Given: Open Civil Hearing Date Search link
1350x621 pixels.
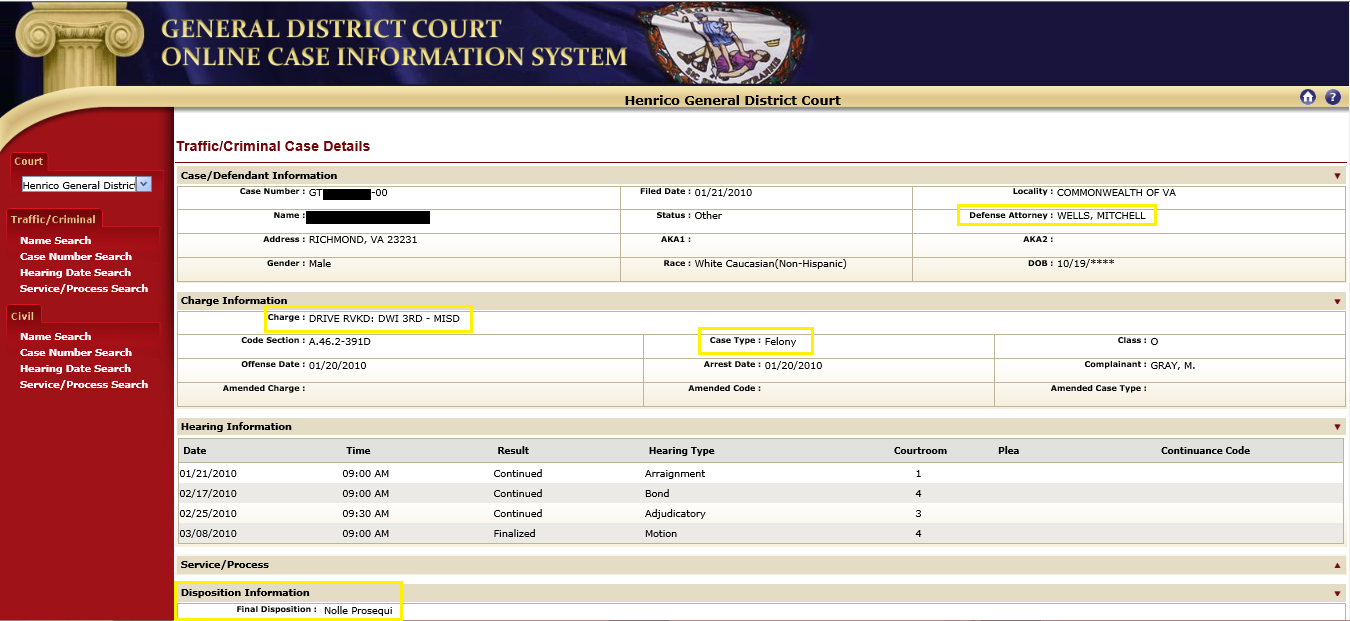Looking at the screenshot, I should (75, 368).
